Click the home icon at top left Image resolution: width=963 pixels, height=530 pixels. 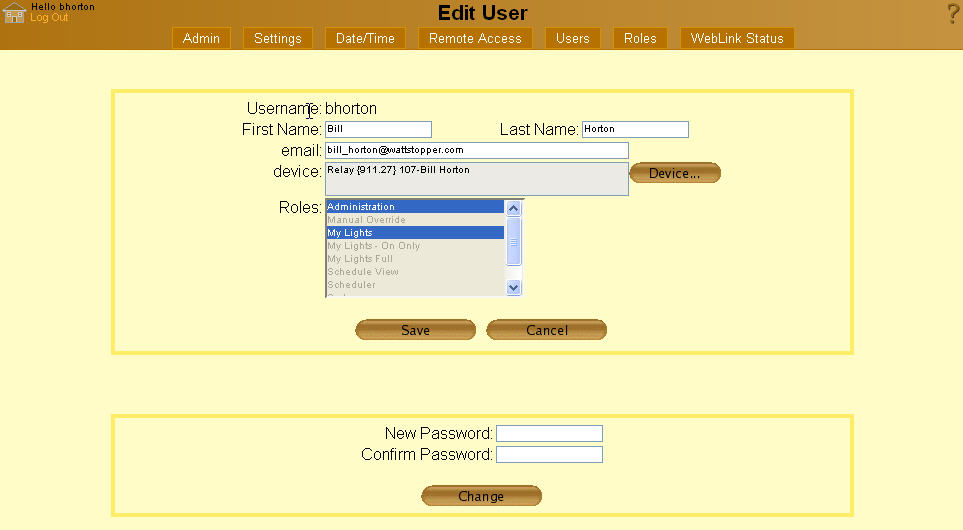14,13
